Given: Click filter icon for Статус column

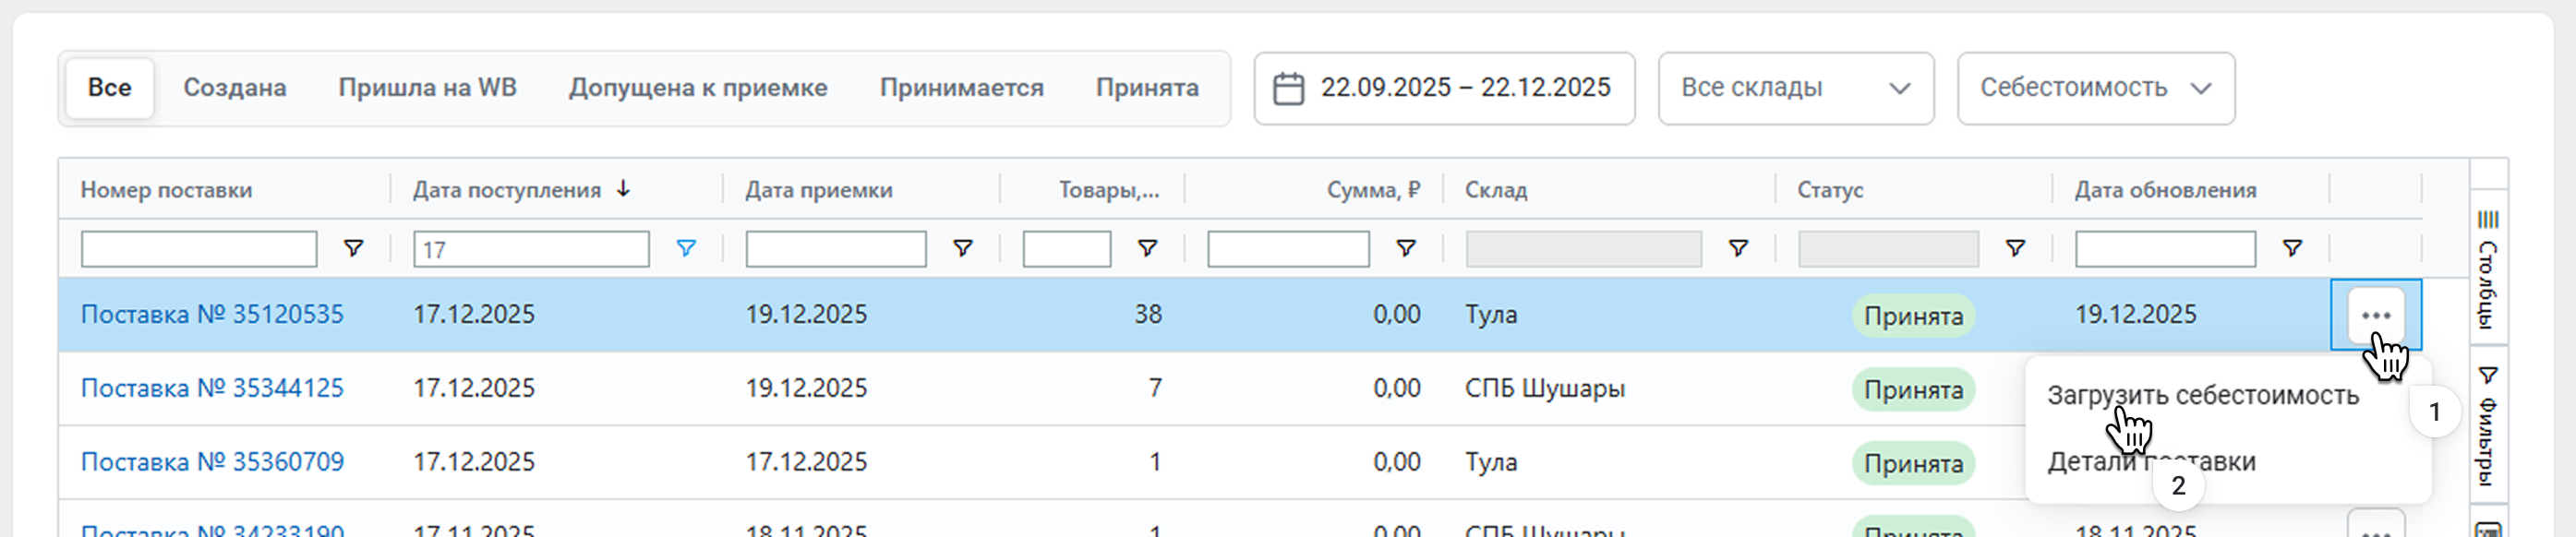Looking at the screenshot, I should pos(2015,248).
